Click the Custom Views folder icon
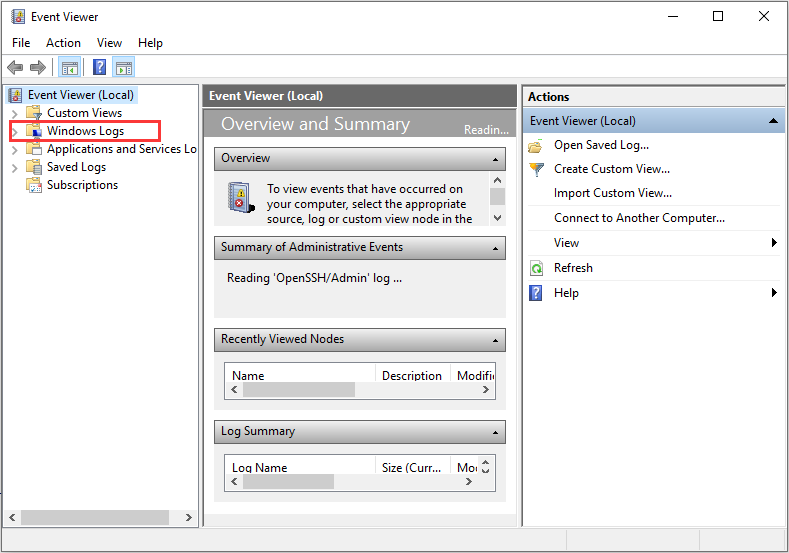The image size is (789, 553). click(34, 113)
